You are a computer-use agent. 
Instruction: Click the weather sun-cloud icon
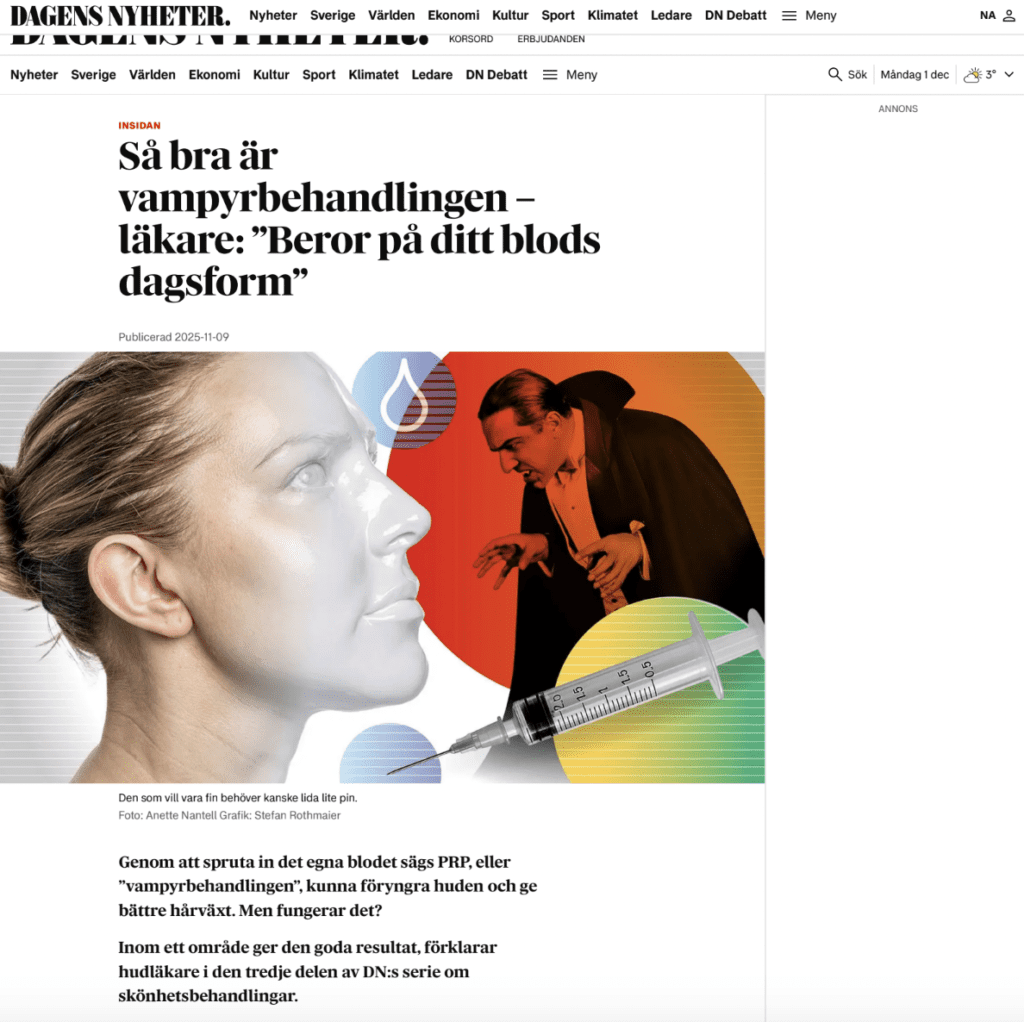[x=972, y=74]
